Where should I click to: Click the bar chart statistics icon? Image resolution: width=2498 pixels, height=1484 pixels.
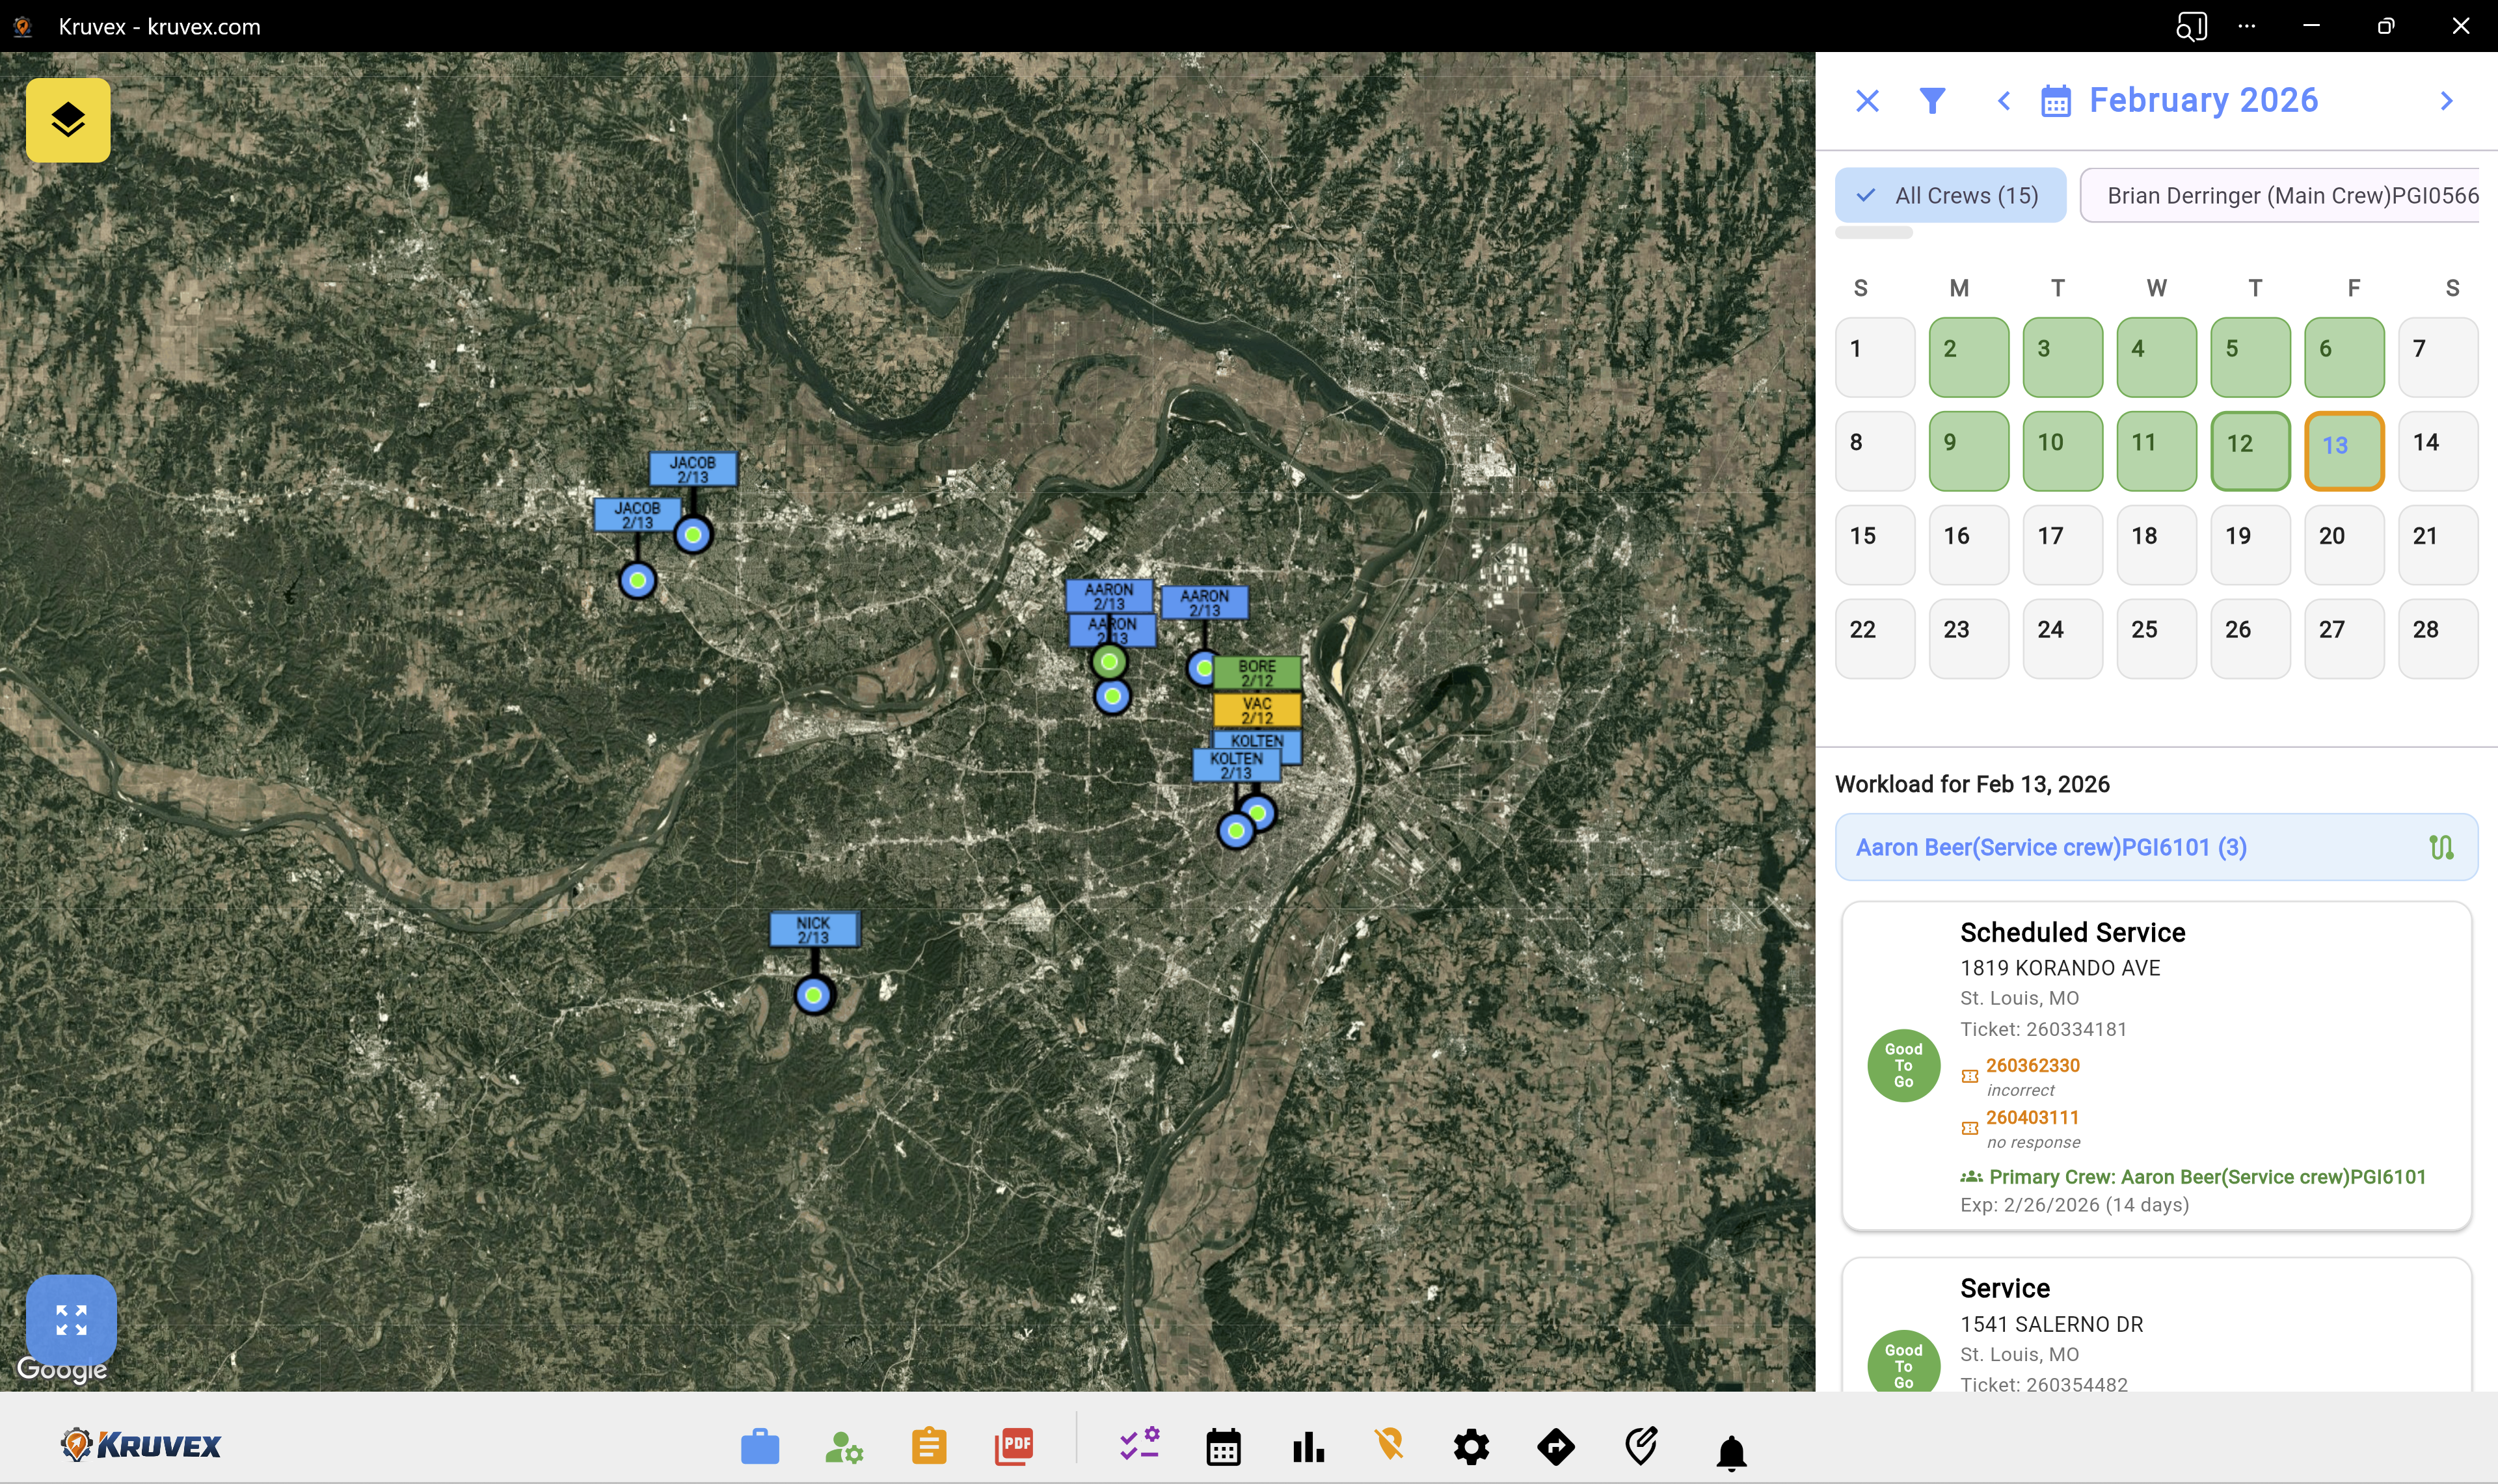[1307, 1446]
